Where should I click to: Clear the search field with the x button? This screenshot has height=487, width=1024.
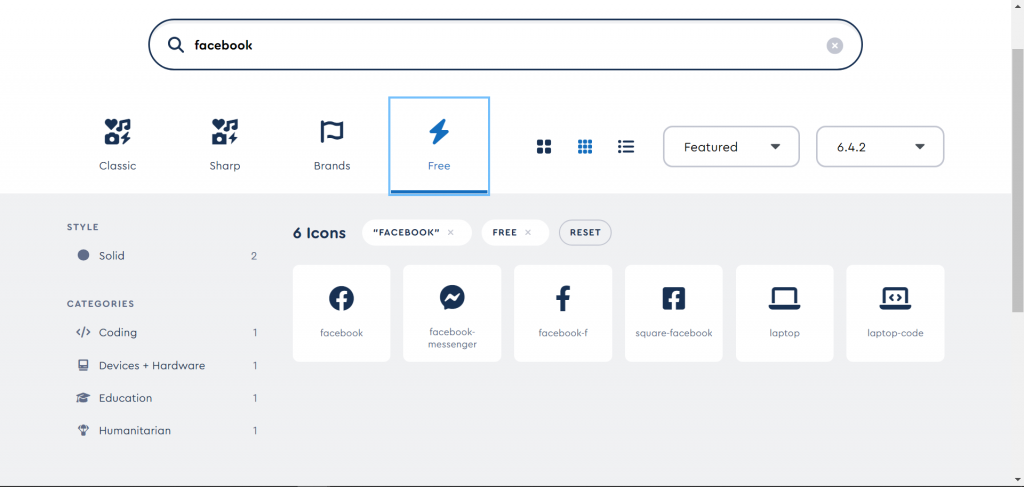pos(835,45)
